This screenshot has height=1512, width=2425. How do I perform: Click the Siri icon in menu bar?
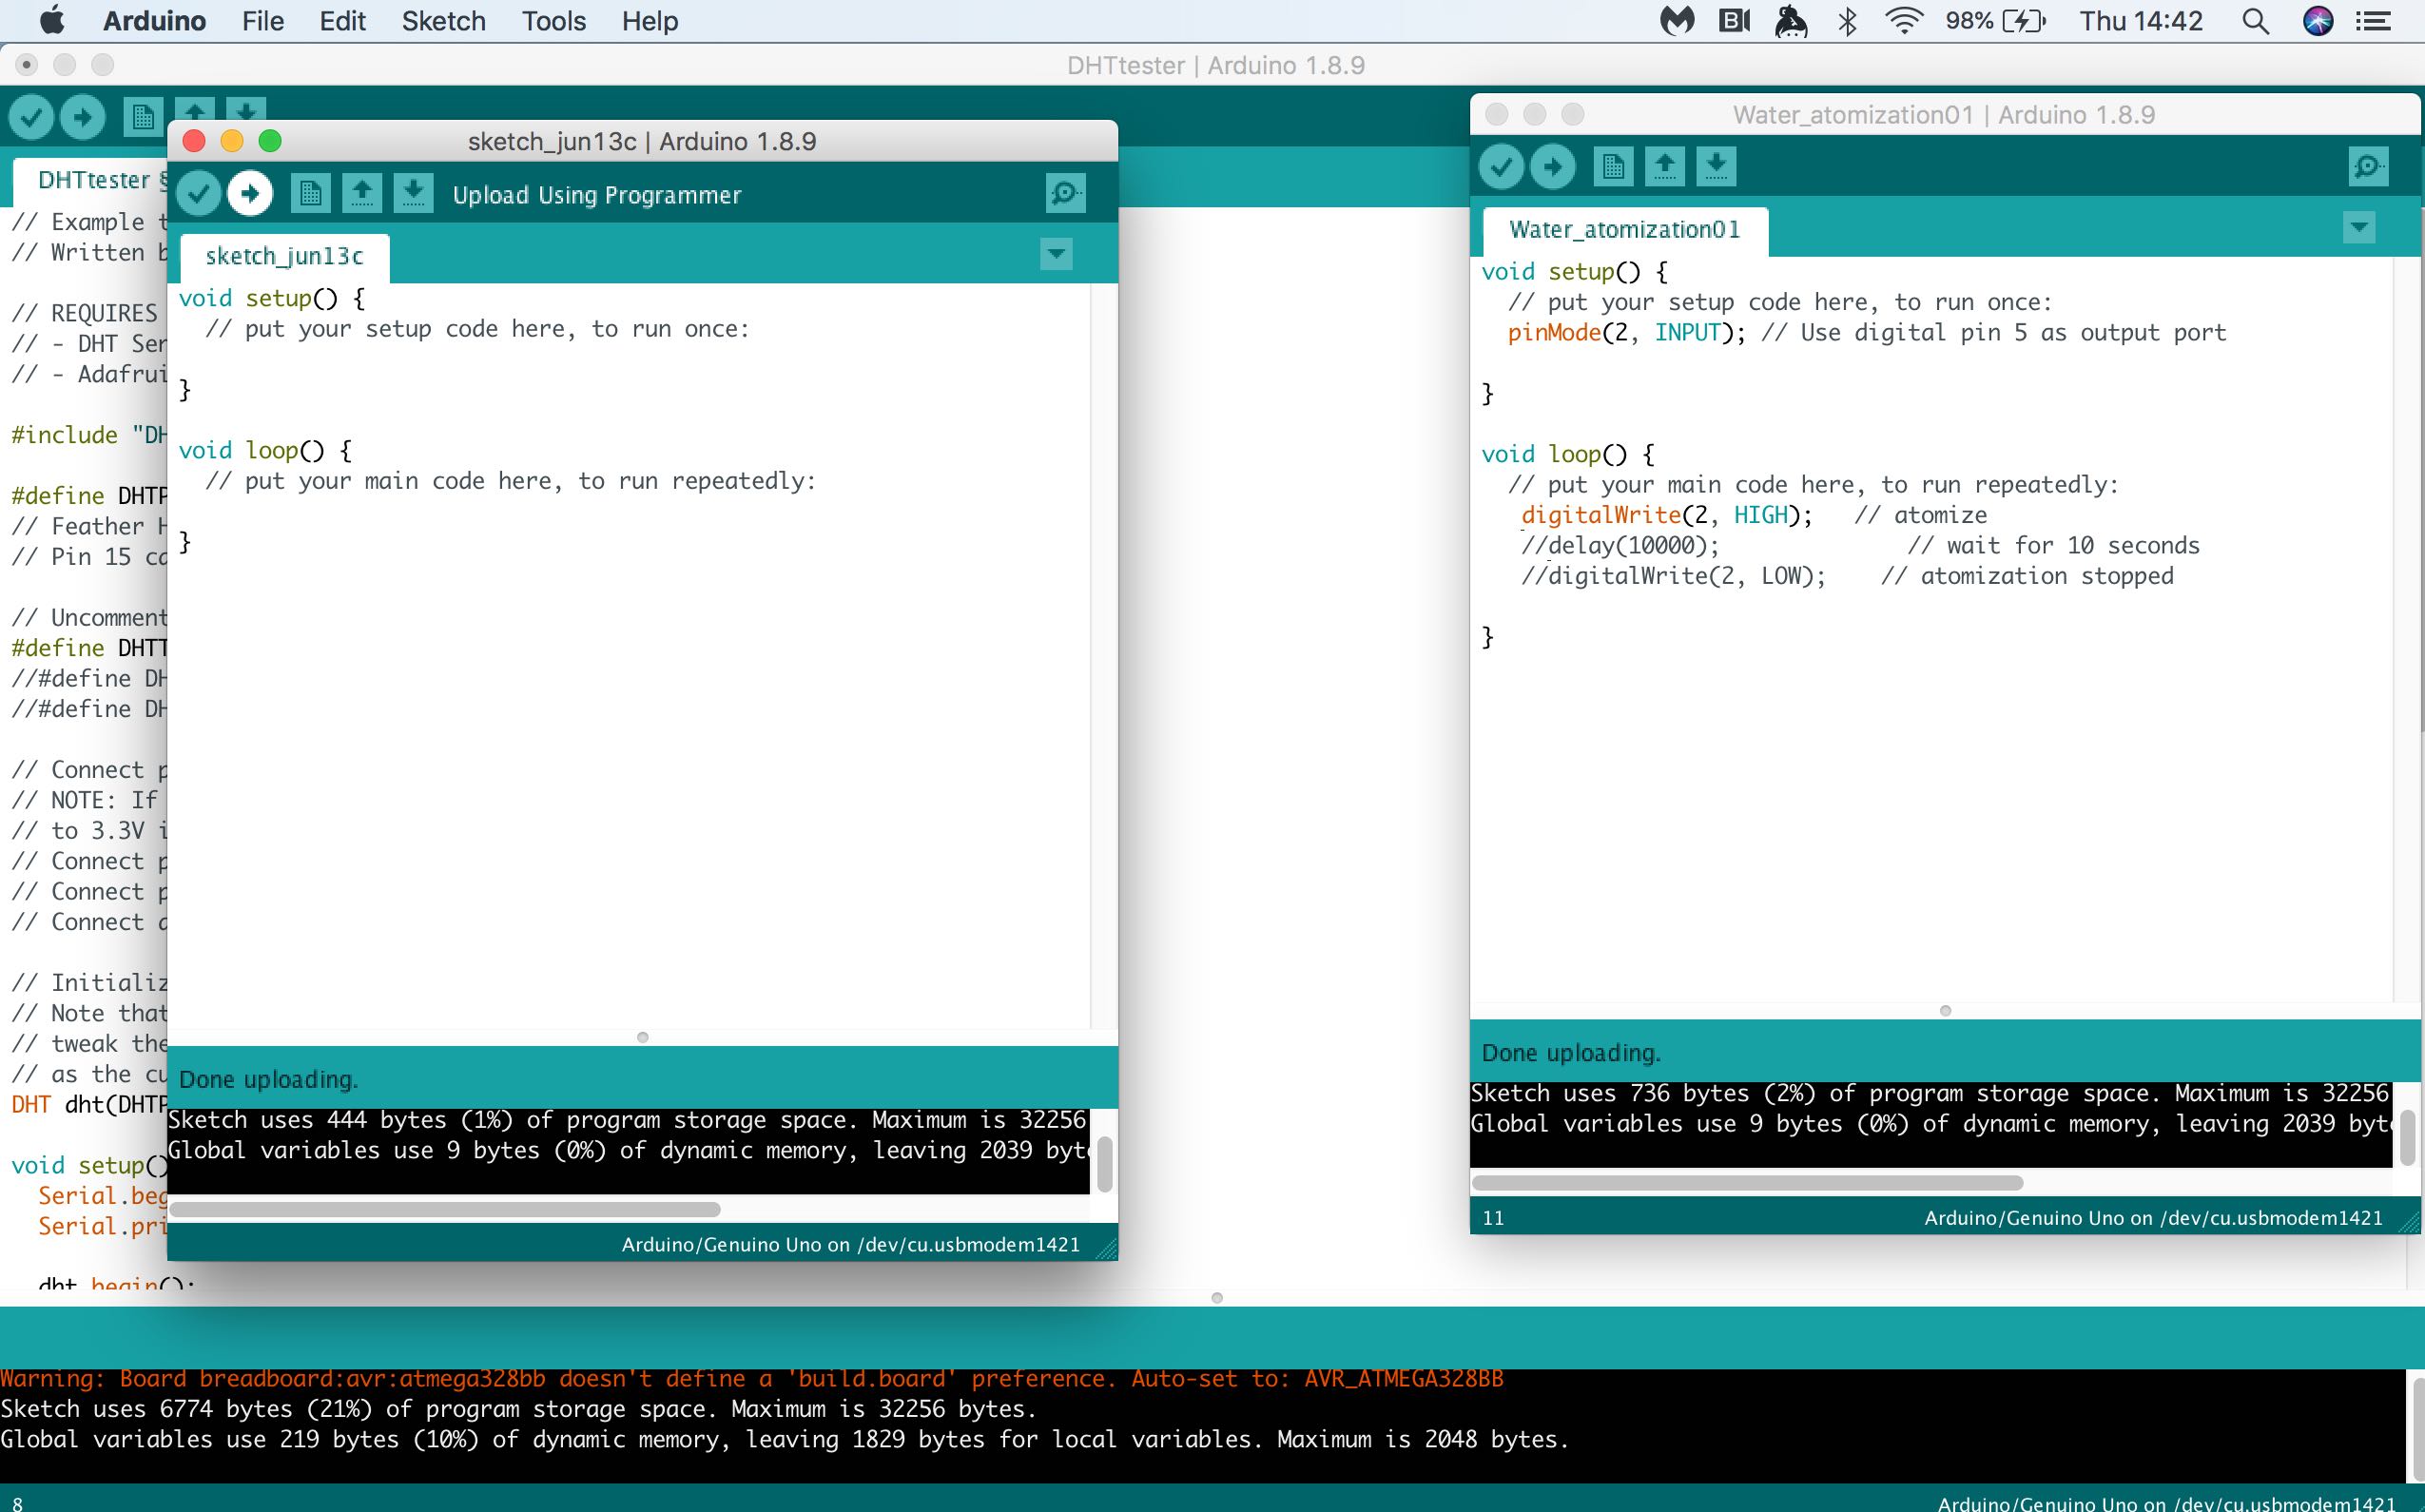pos(2318,21)
